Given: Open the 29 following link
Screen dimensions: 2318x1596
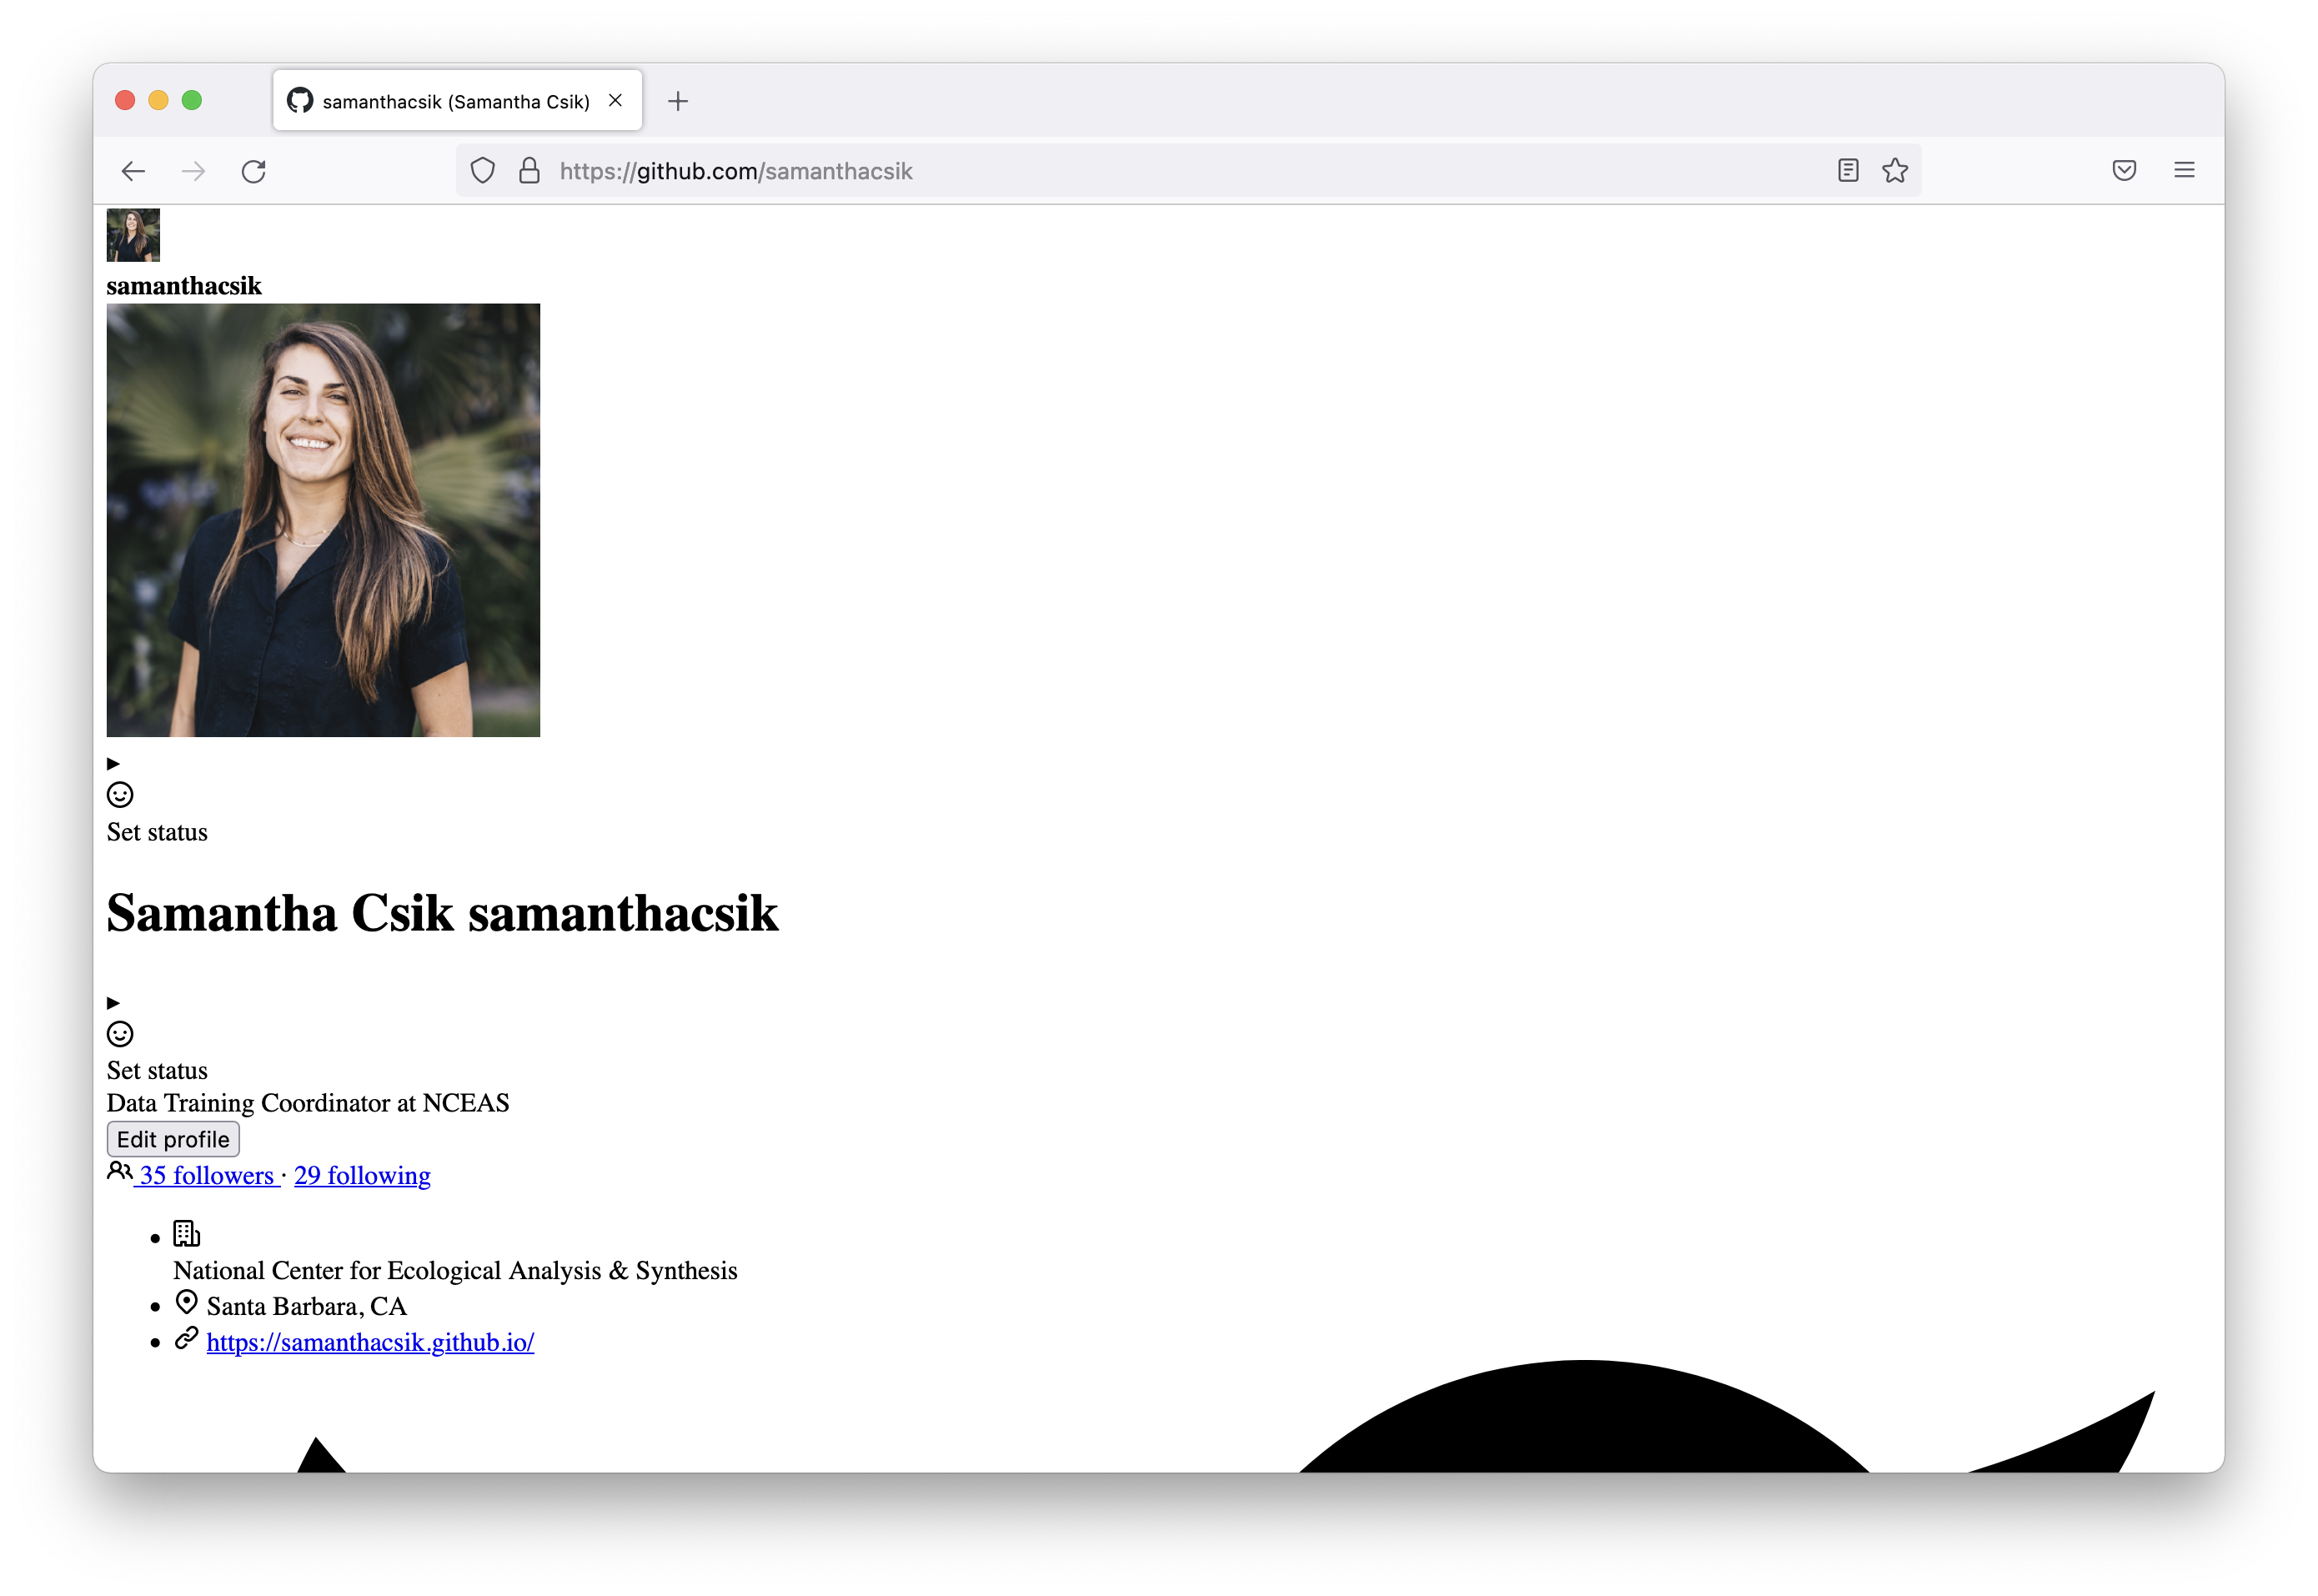Looking at the screenshot, I should point(362,1176).
